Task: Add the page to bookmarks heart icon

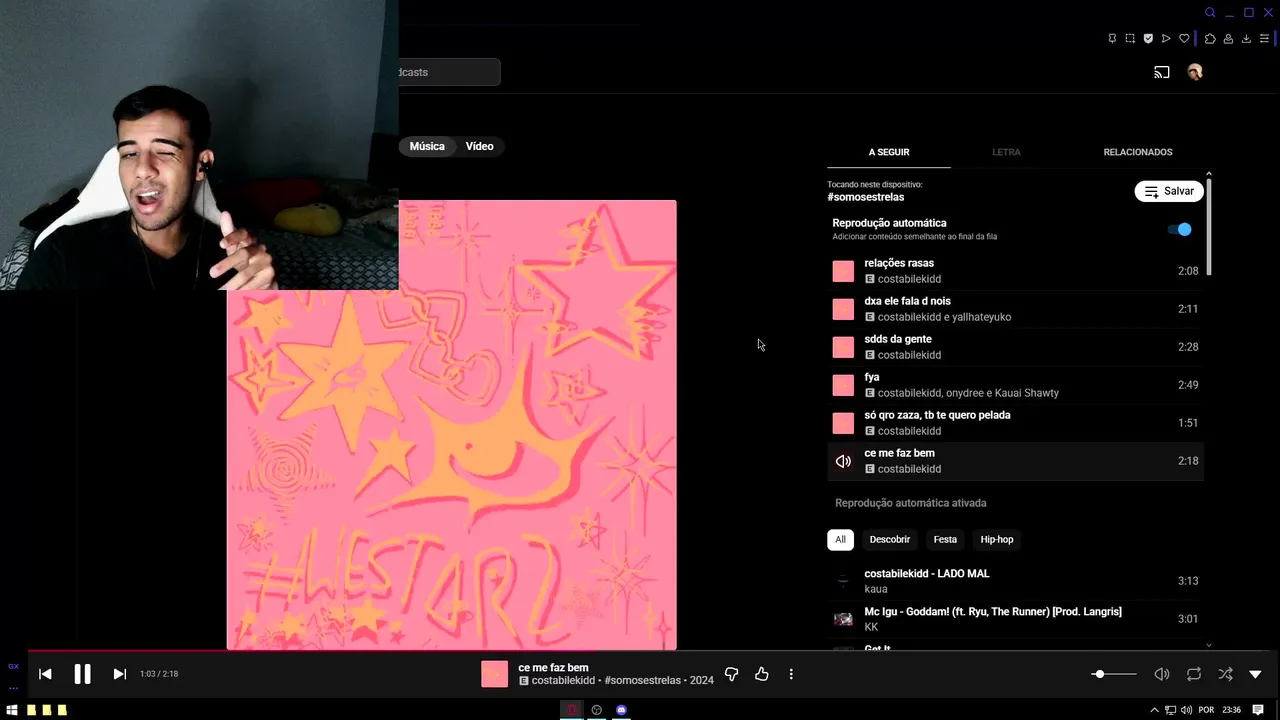Action: pyautogui.click(x=1184, y=39)
